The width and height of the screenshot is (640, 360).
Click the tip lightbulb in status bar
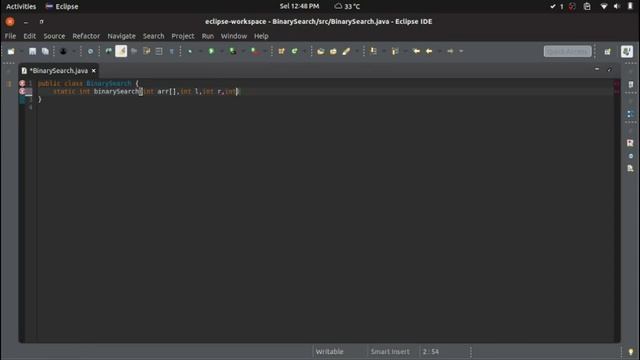(631, 351)
